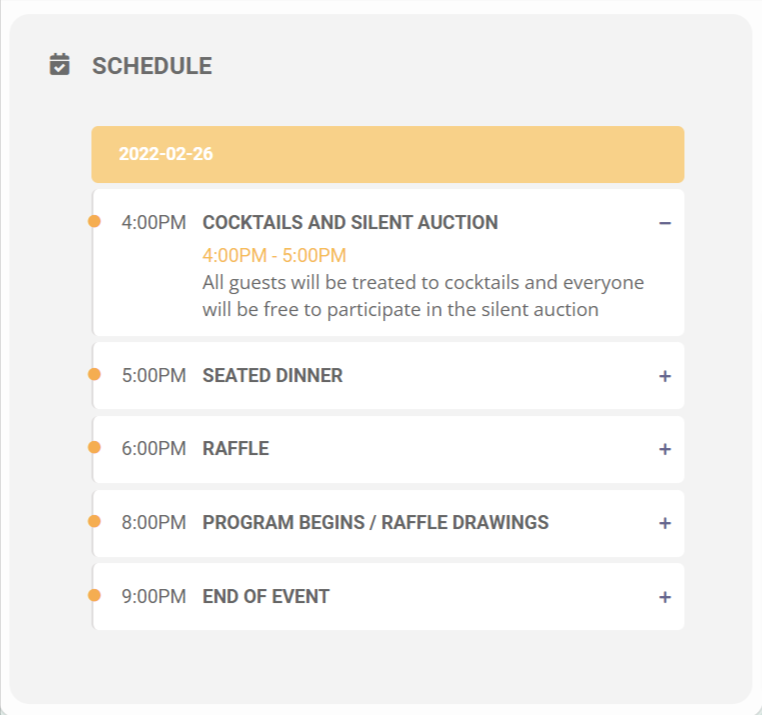Click orange timeline dot at 6:00PM
Viewport: 762px width, 715px height.
click(x=94, y=447)
